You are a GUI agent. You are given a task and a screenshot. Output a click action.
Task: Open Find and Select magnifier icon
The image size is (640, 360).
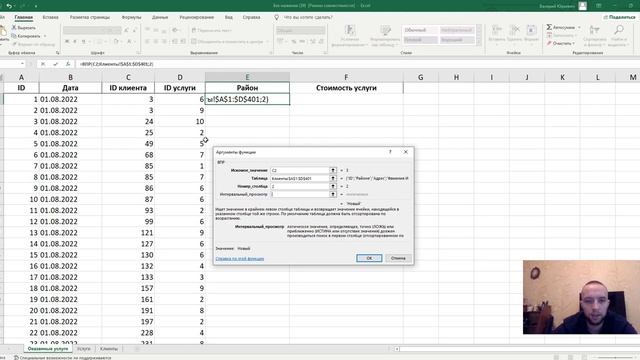(x=619, y=30)
